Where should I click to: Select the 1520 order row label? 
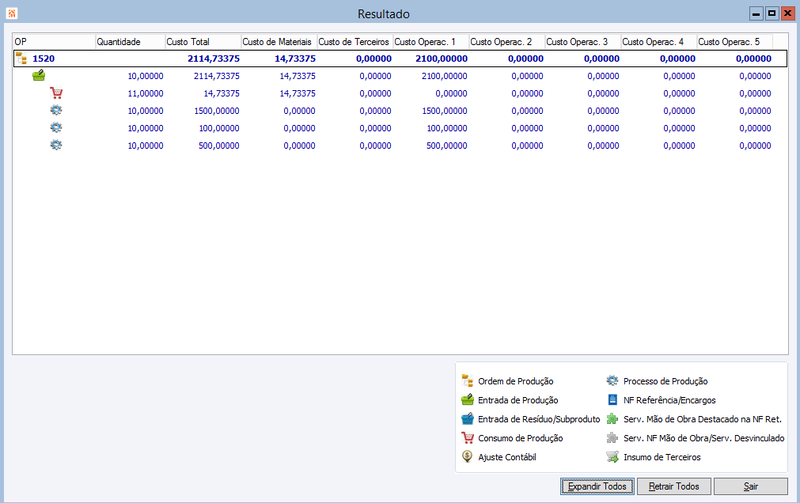pos(43,59)
